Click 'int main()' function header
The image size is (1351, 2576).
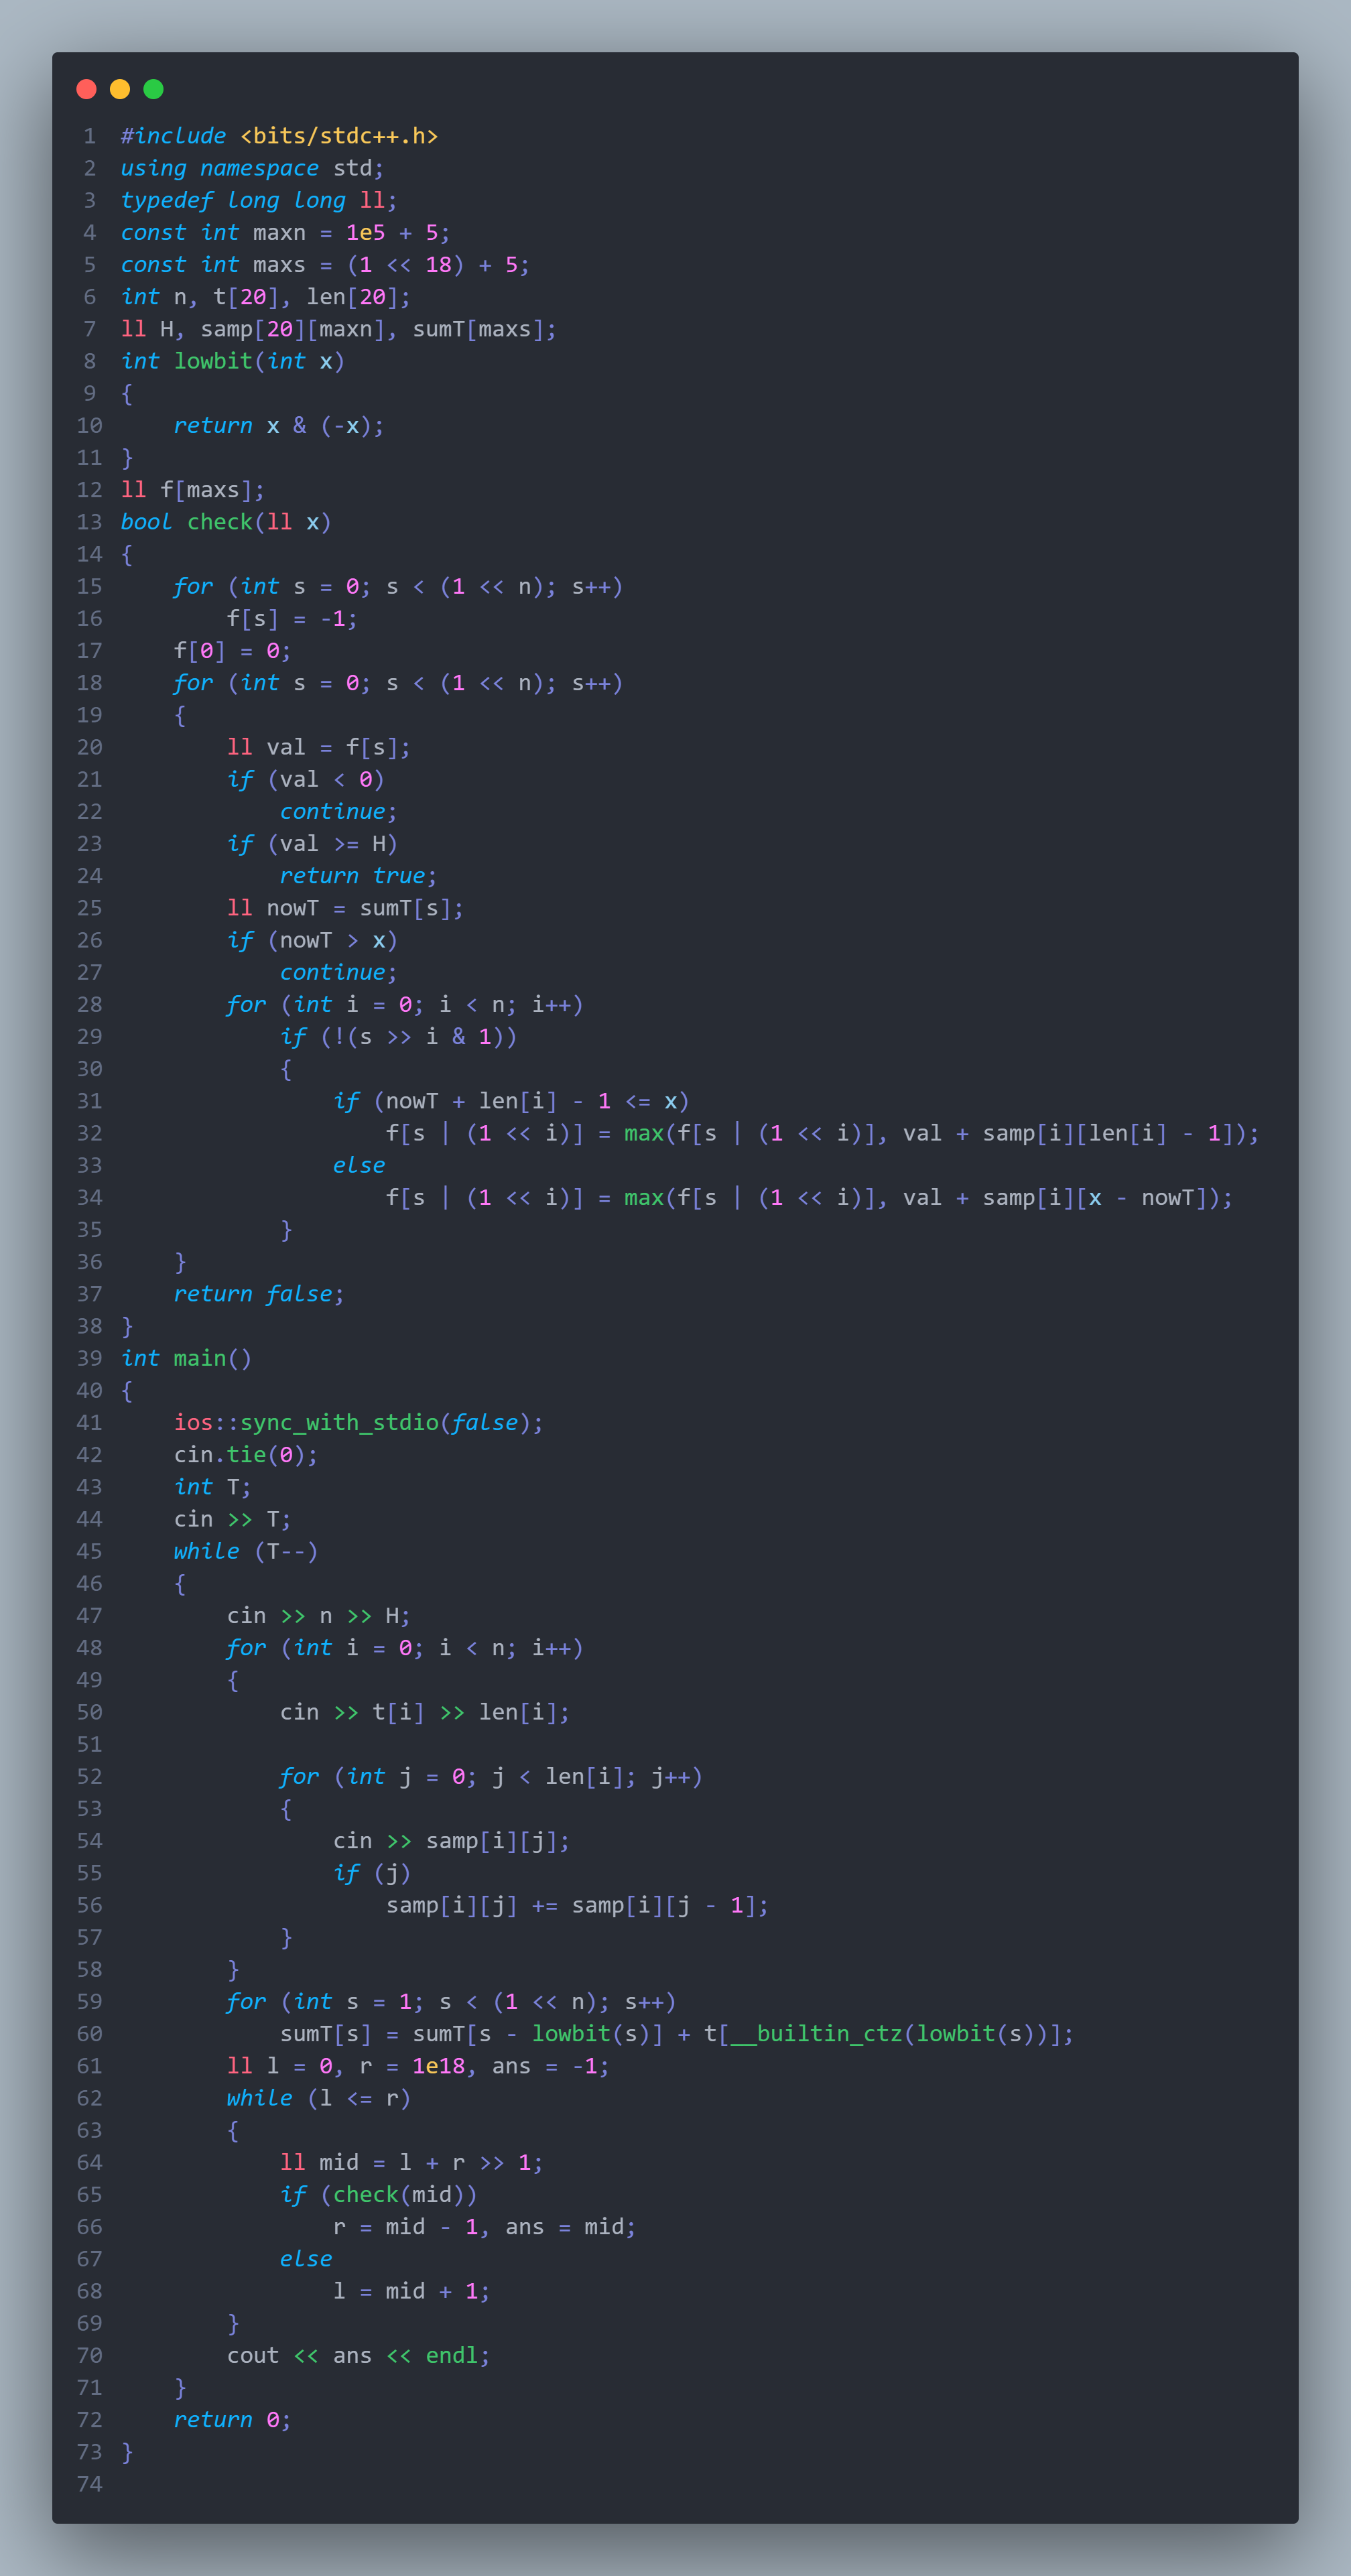point(186,1358)
